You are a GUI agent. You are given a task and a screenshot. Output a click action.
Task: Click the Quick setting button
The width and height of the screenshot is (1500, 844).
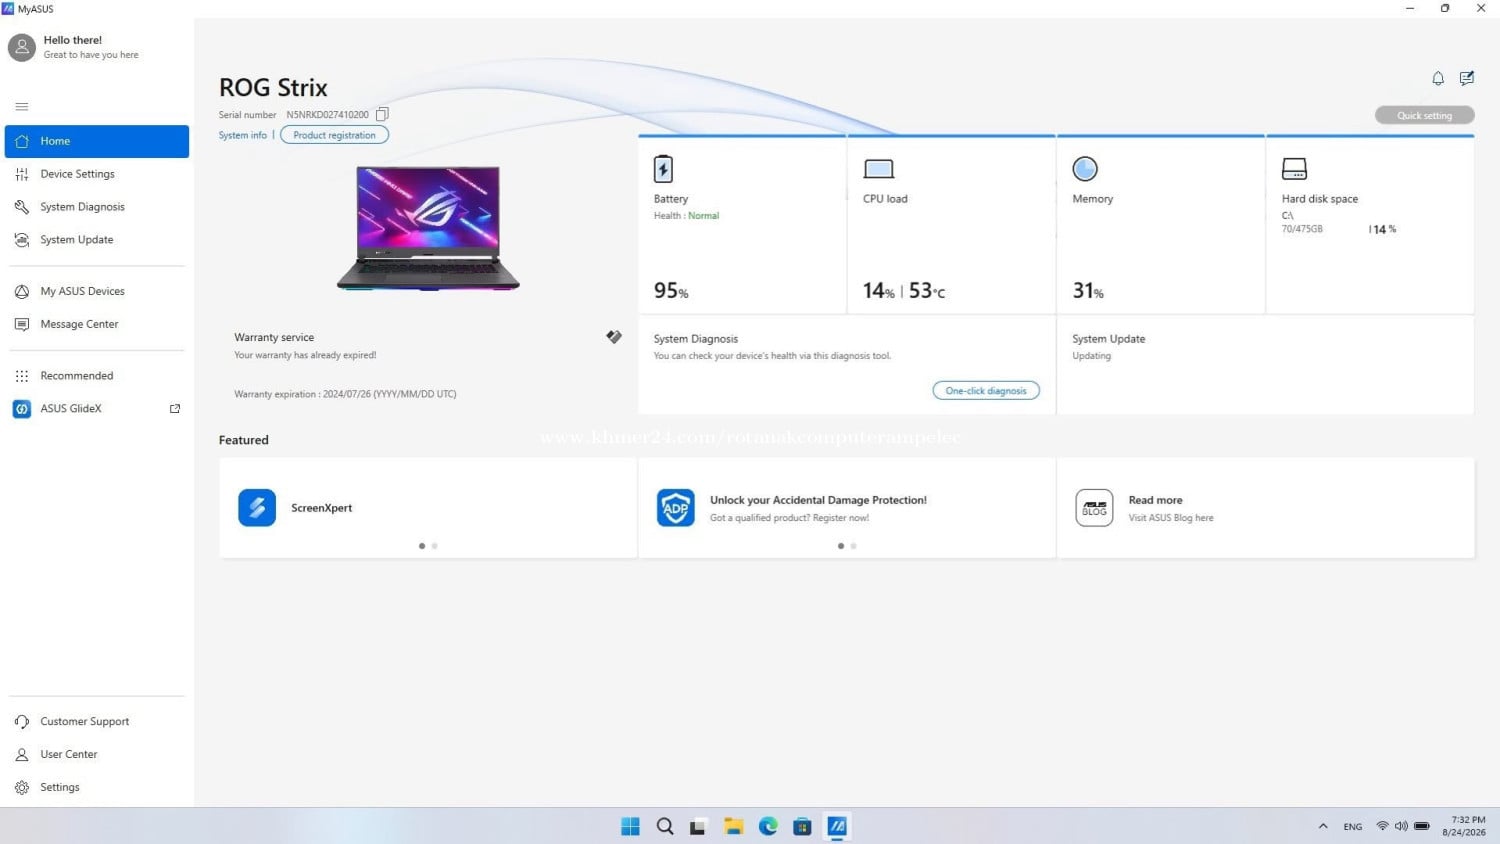click(1424, 115)
